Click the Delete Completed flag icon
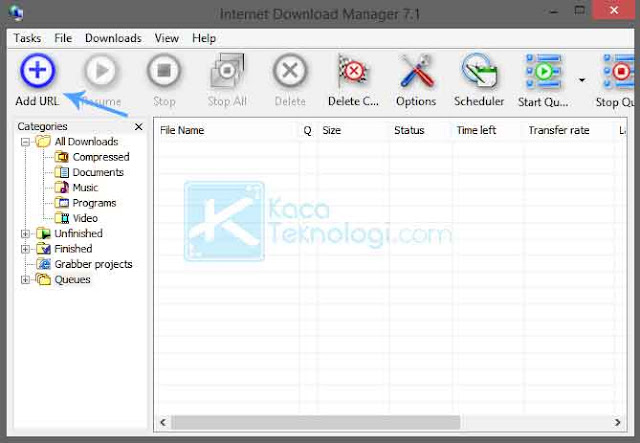The width and height of the screenshot is (640, 443). click(353, 71)
